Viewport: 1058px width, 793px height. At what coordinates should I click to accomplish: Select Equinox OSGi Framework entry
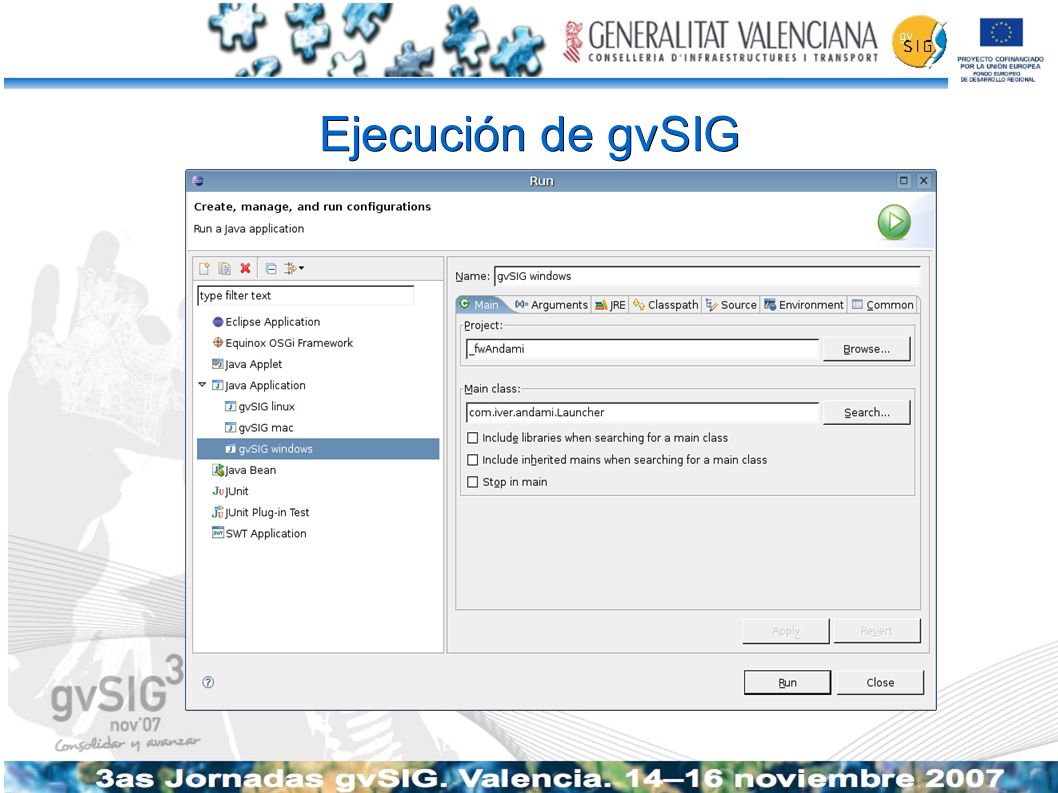tap(282, 343)
